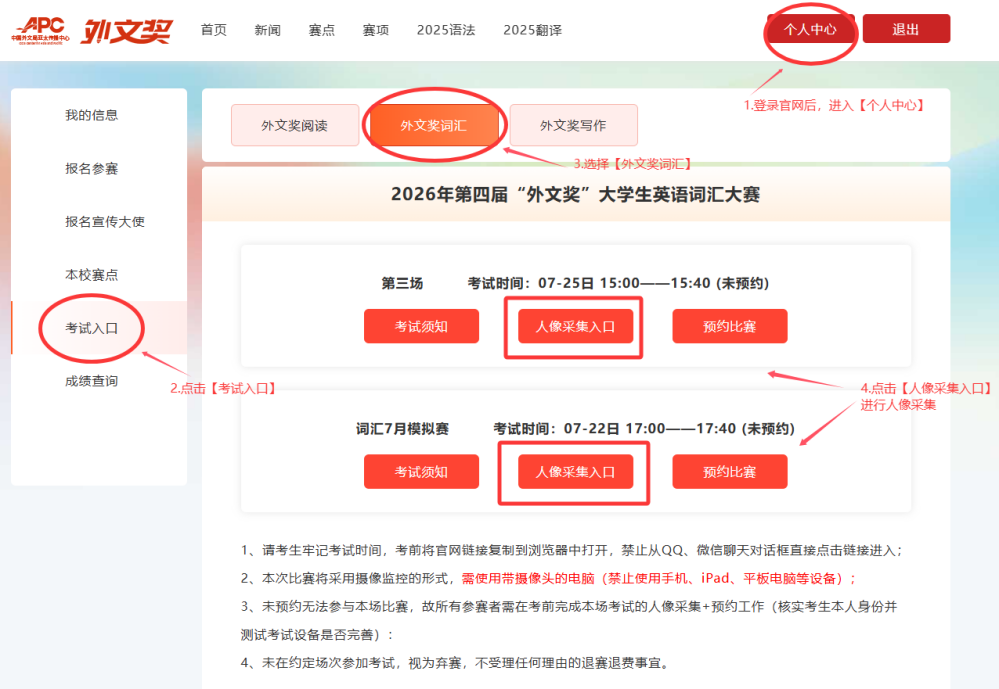The image size is (999, 689).
Task: Click notice line 4 about 视为弃赛
Action: (x=456, y=663)
